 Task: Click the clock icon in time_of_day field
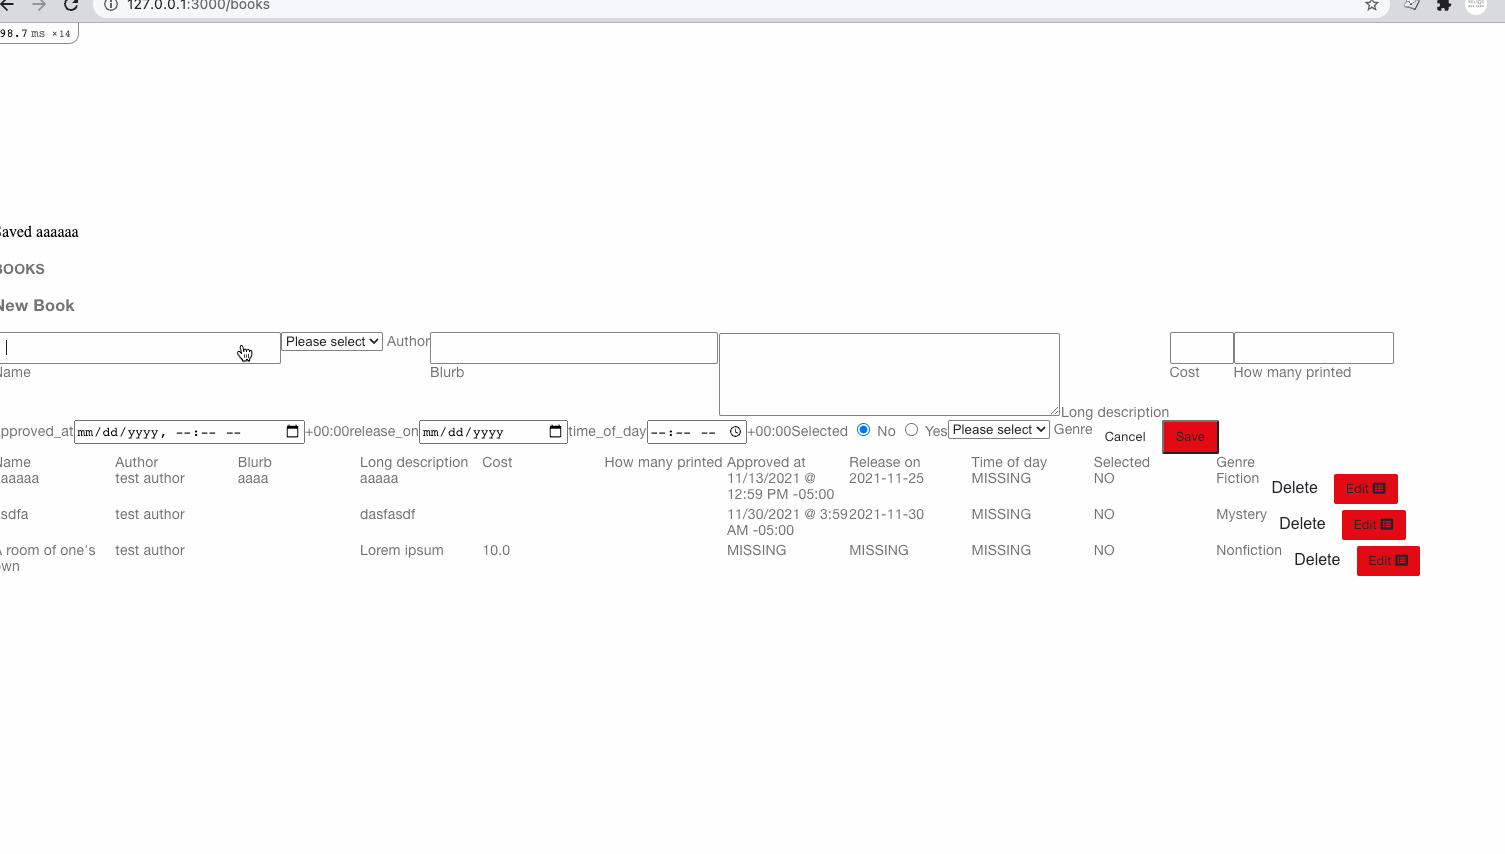pos(735,432)
